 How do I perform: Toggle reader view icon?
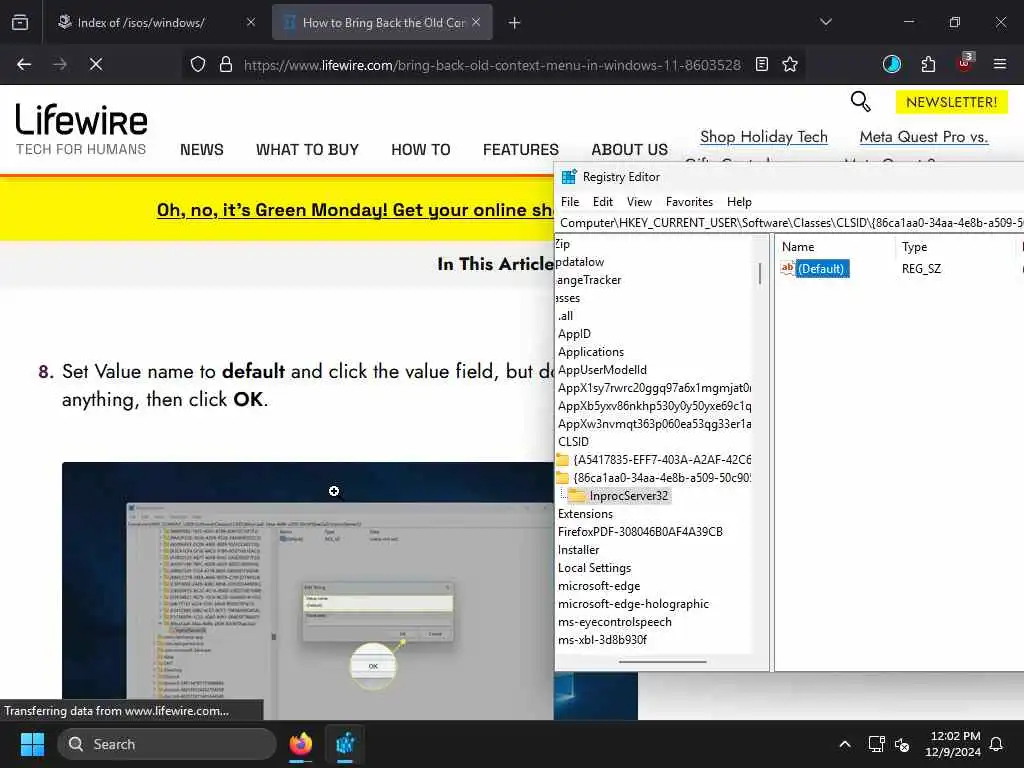[761, 65]
